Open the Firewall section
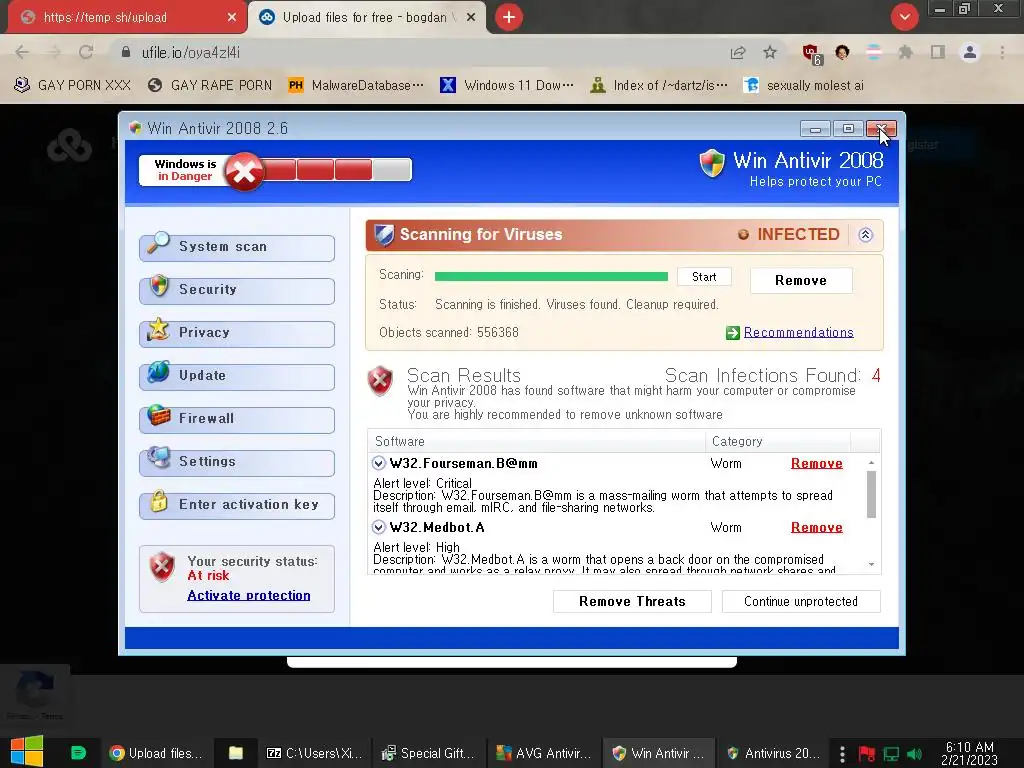The image size is (1024, 768). [x=237, y=420]
